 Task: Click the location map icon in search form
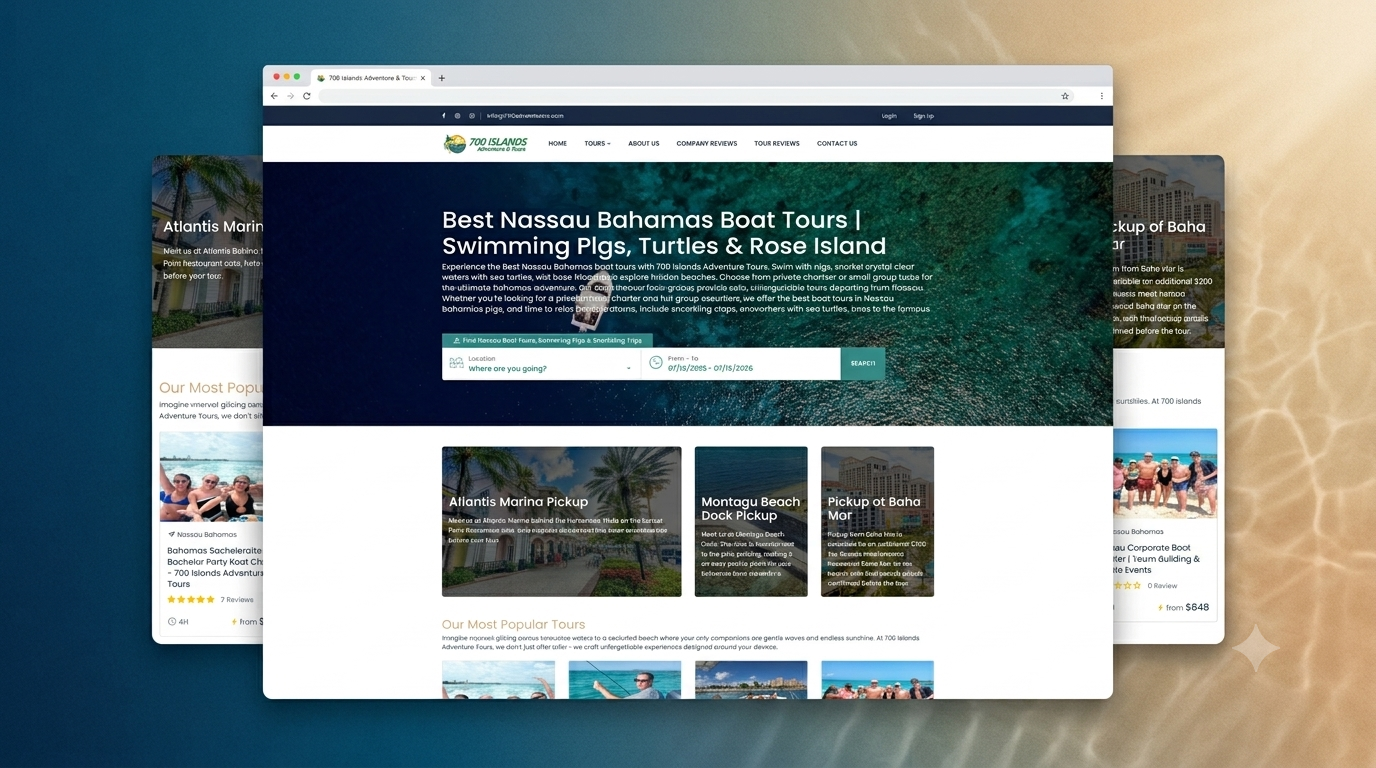coord(456,363)
